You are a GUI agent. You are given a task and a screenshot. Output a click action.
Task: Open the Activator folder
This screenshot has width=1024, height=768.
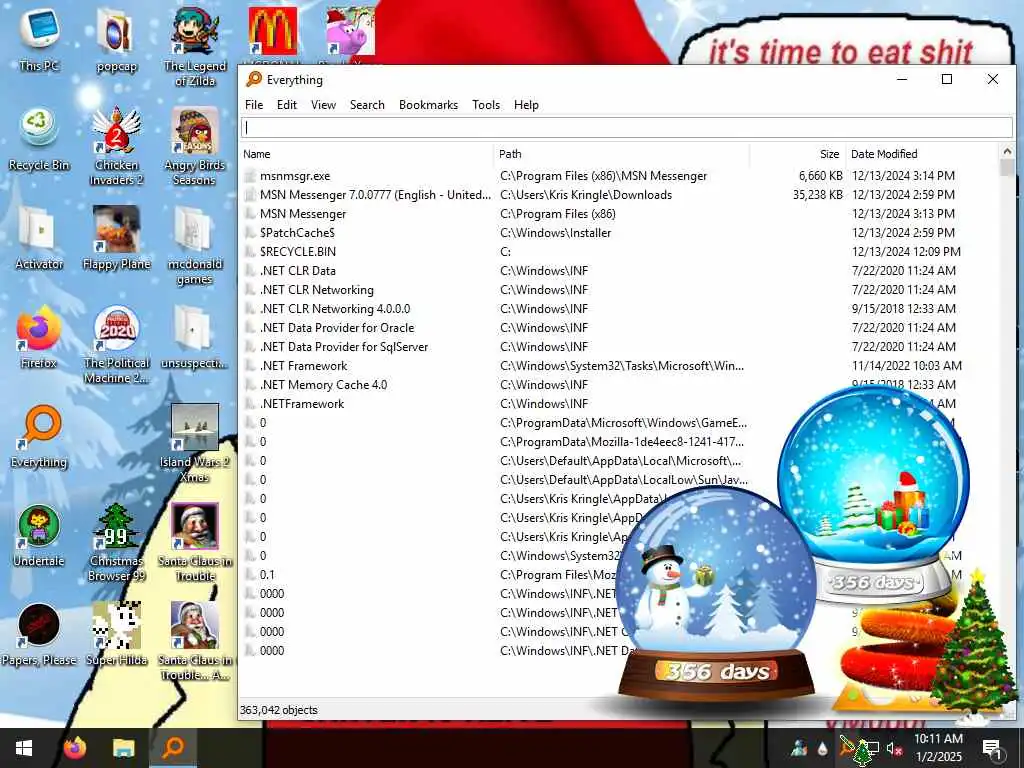(x=39, y=237)
